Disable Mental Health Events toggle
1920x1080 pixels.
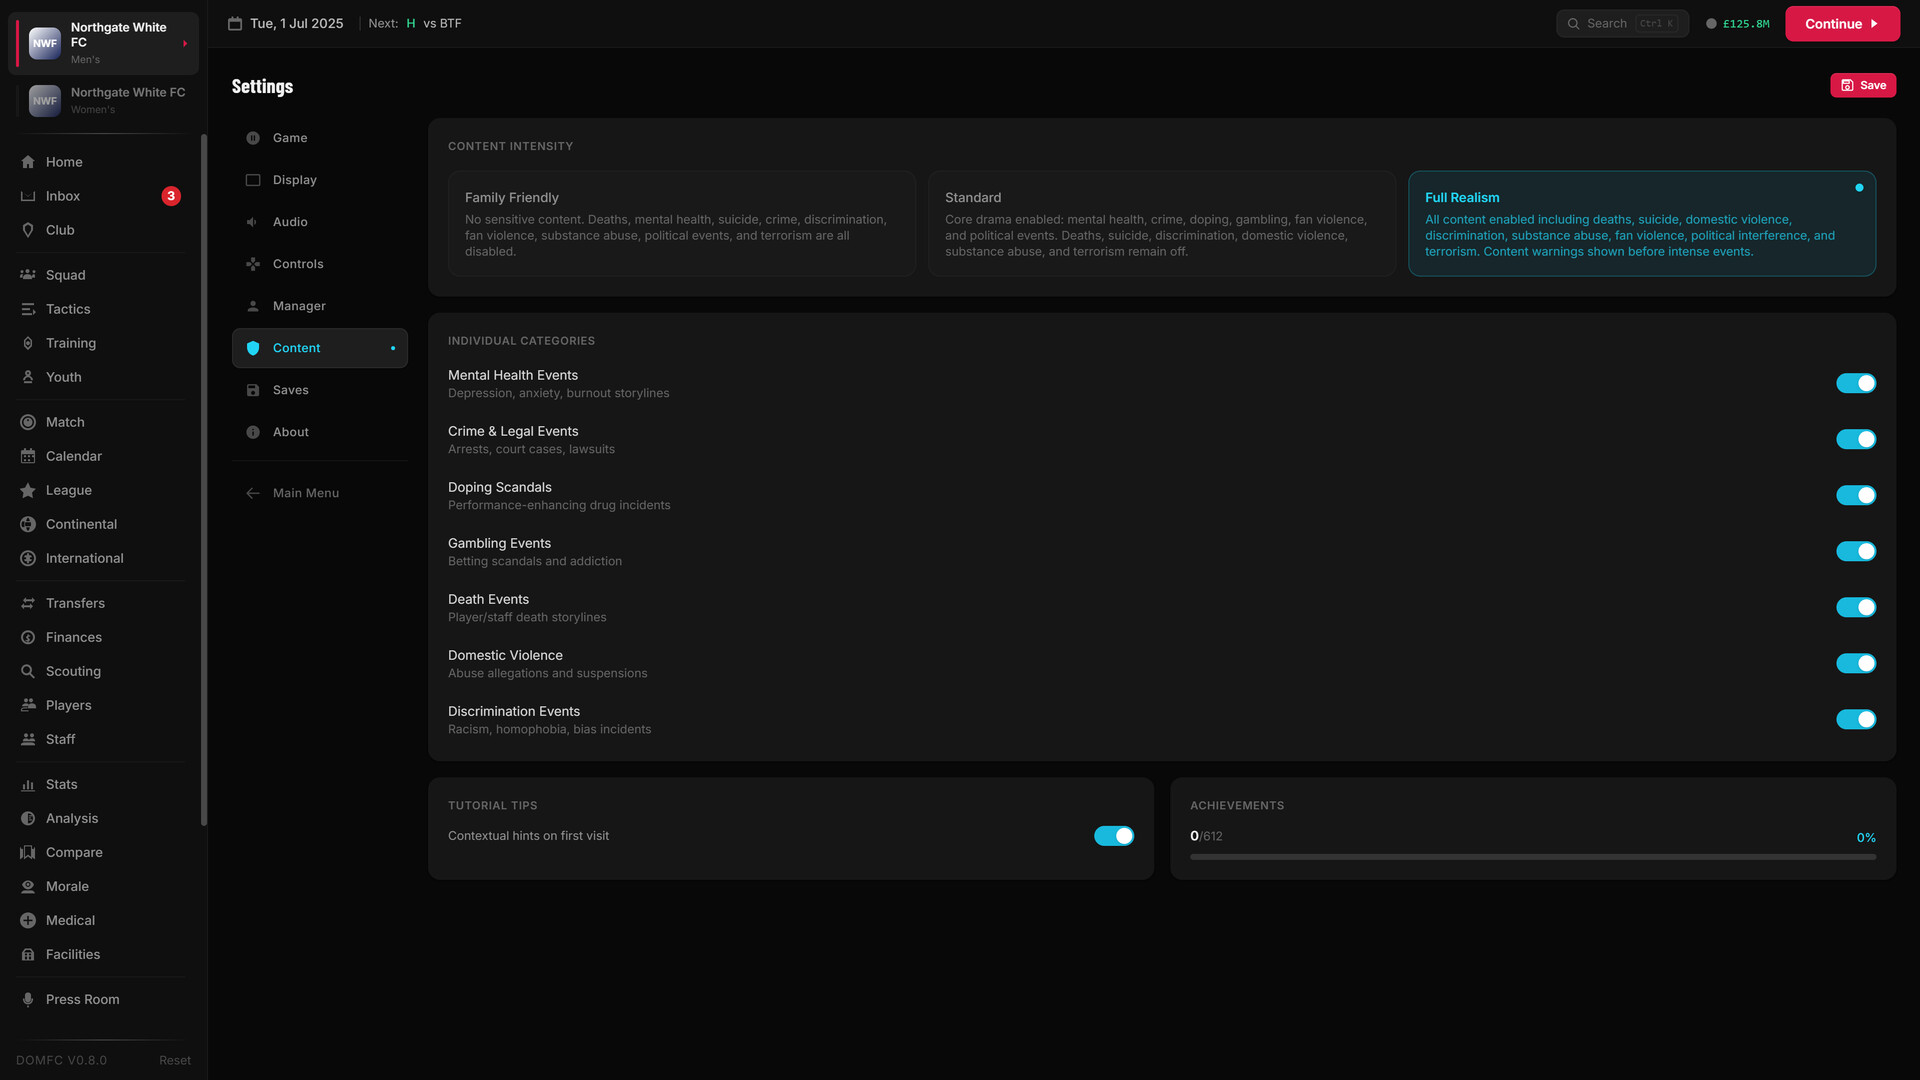click(x=1856, y=383)
